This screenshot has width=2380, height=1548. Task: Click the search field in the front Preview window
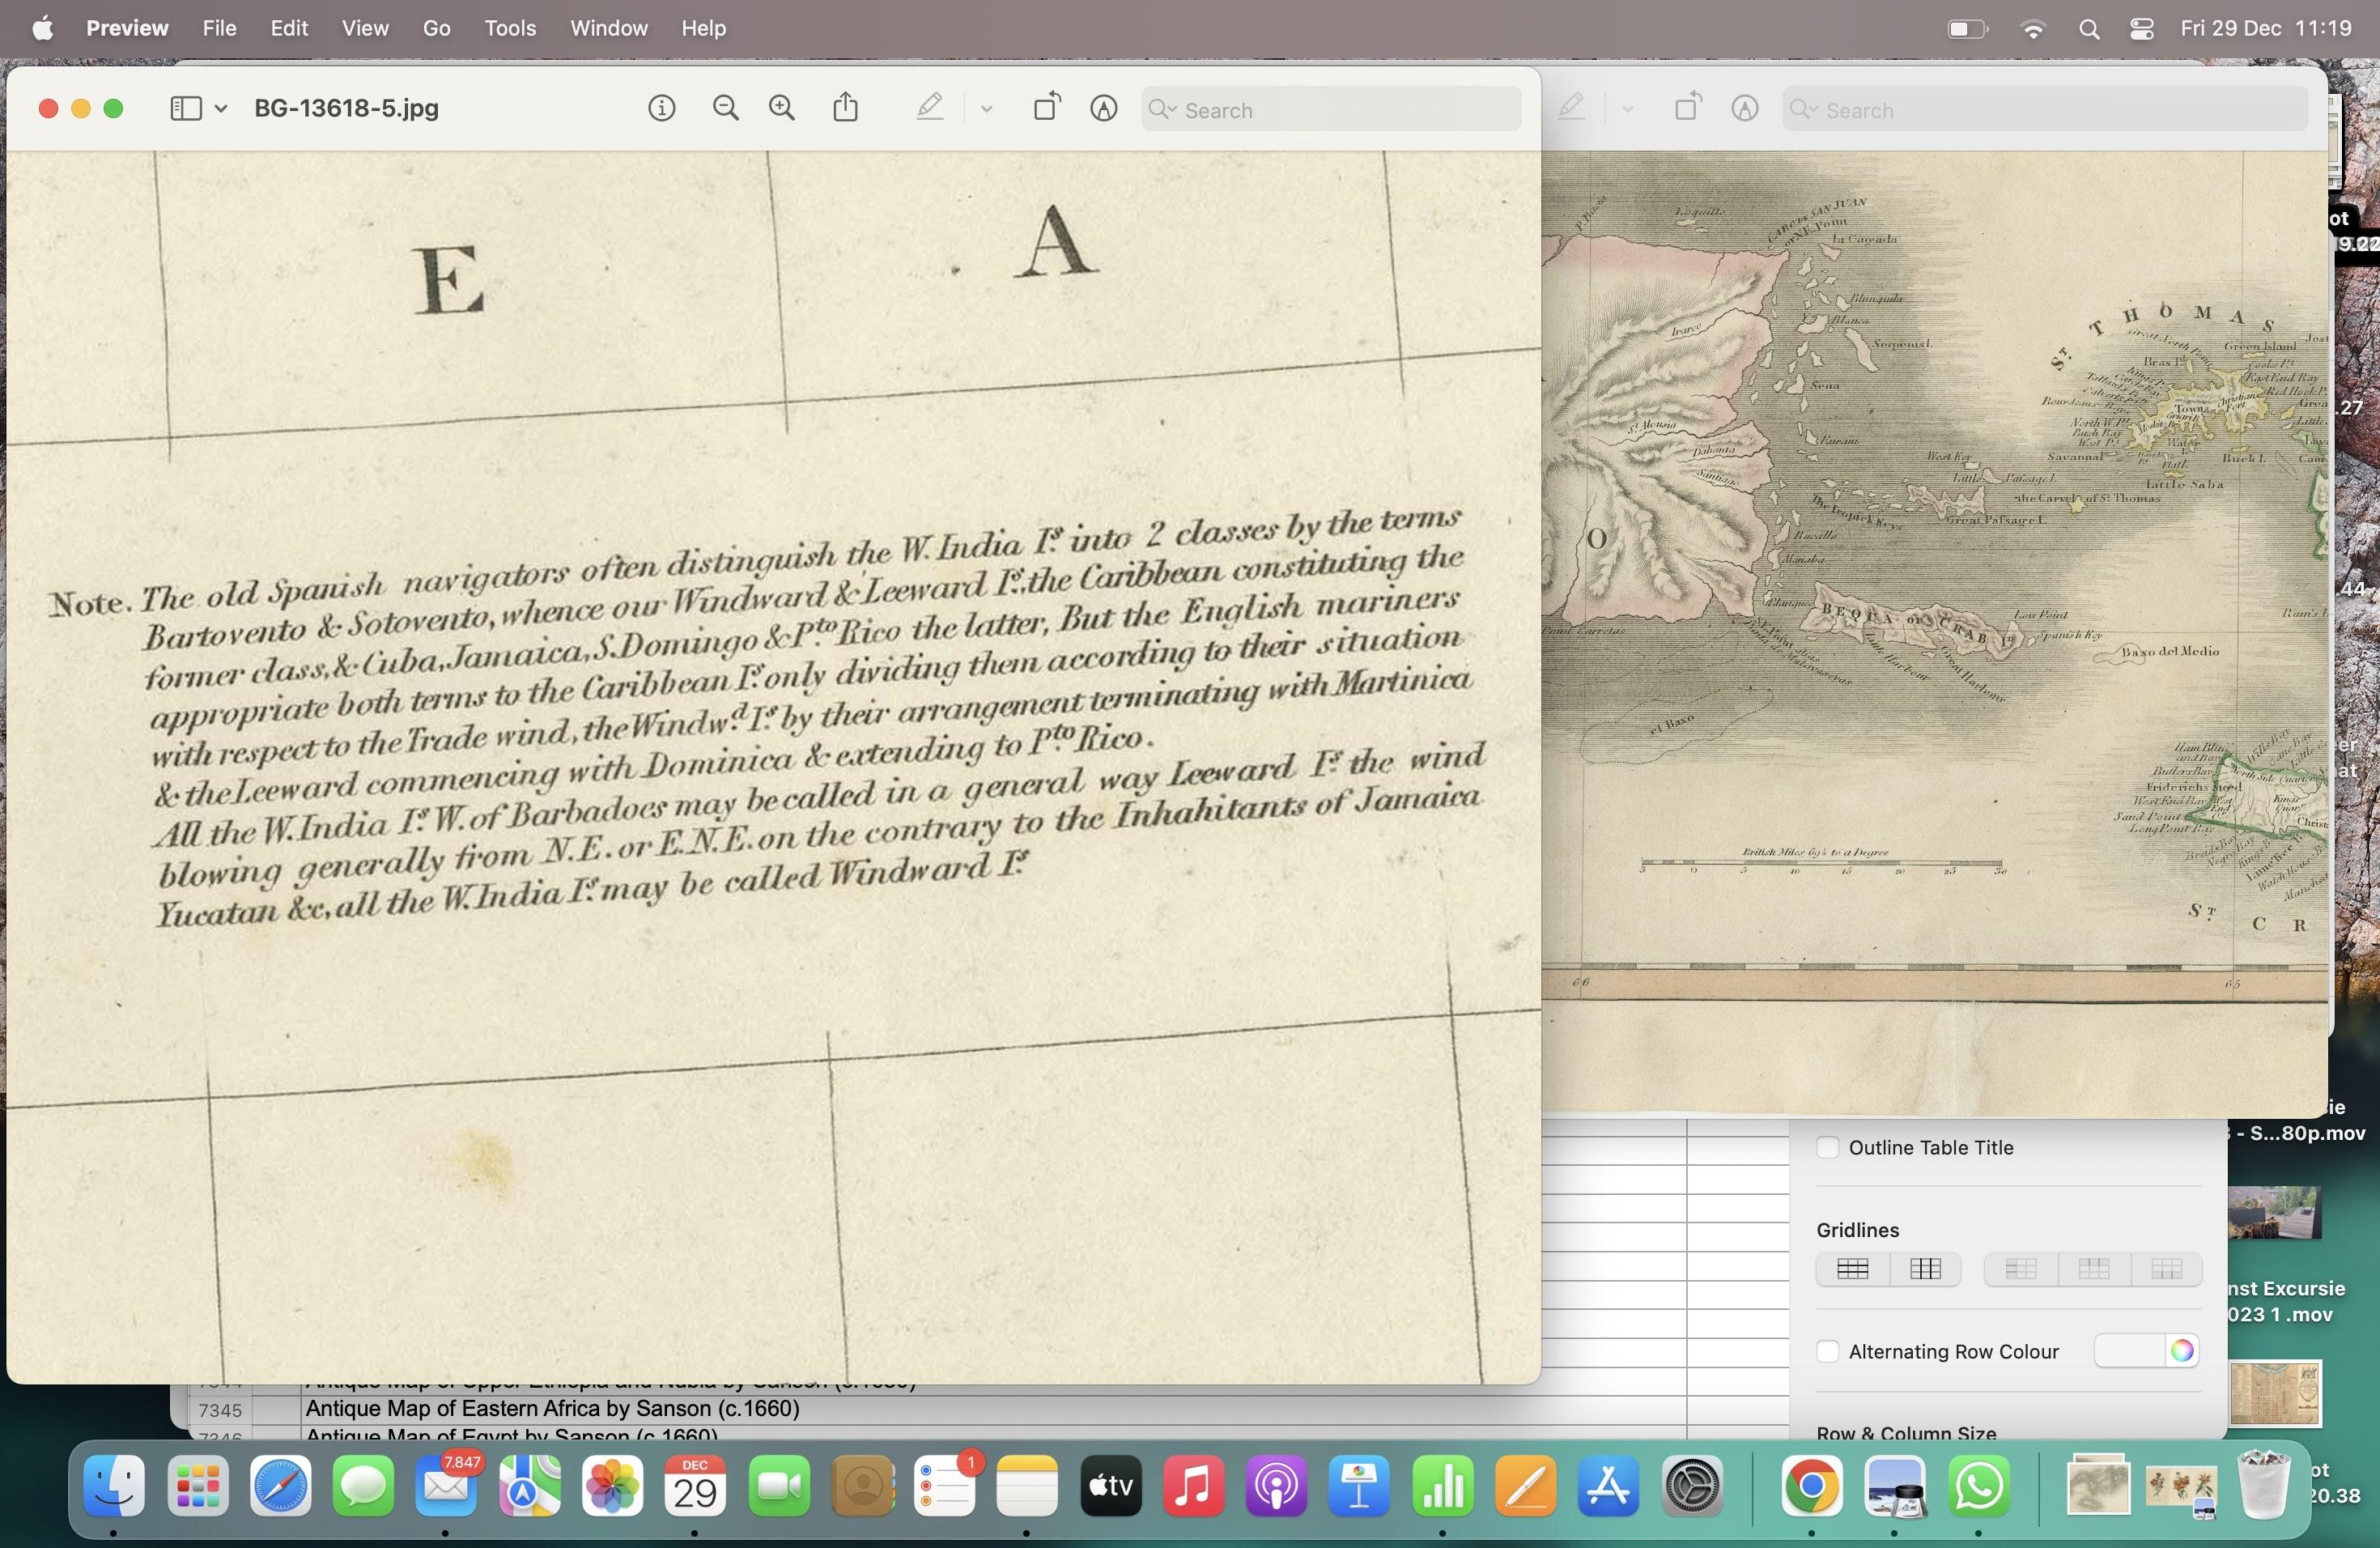click(x=1331, y=109)
